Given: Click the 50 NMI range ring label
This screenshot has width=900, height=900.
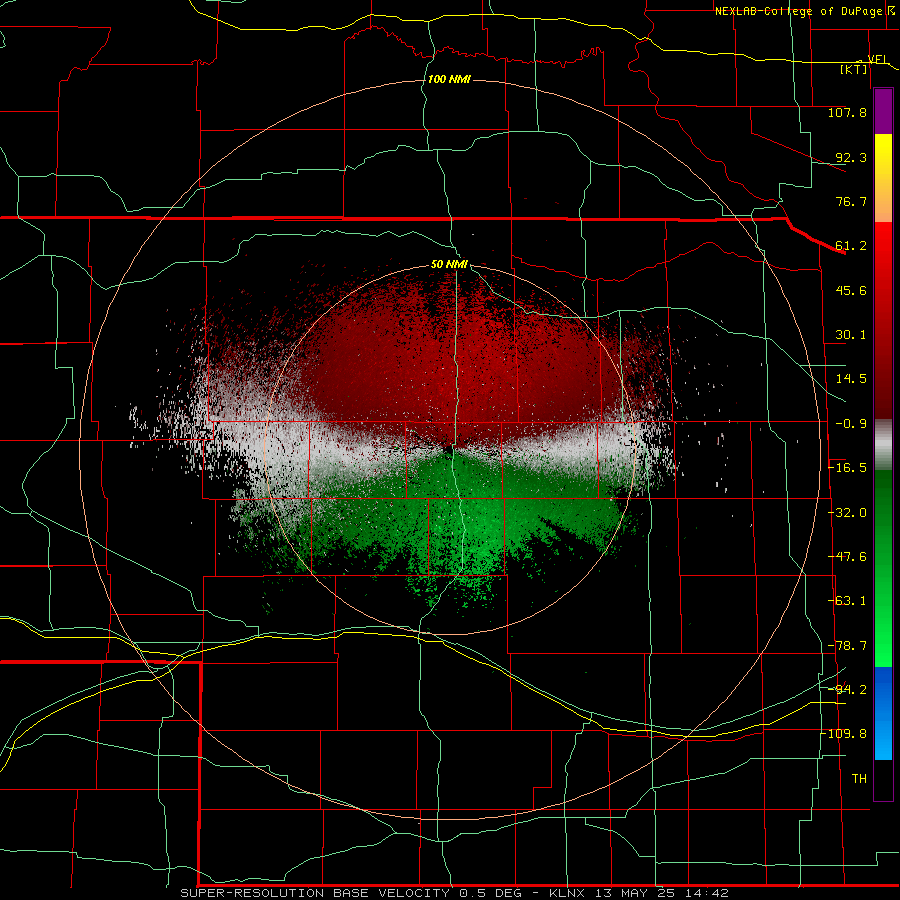Looking at the screenshot, I should coord(449,264).
